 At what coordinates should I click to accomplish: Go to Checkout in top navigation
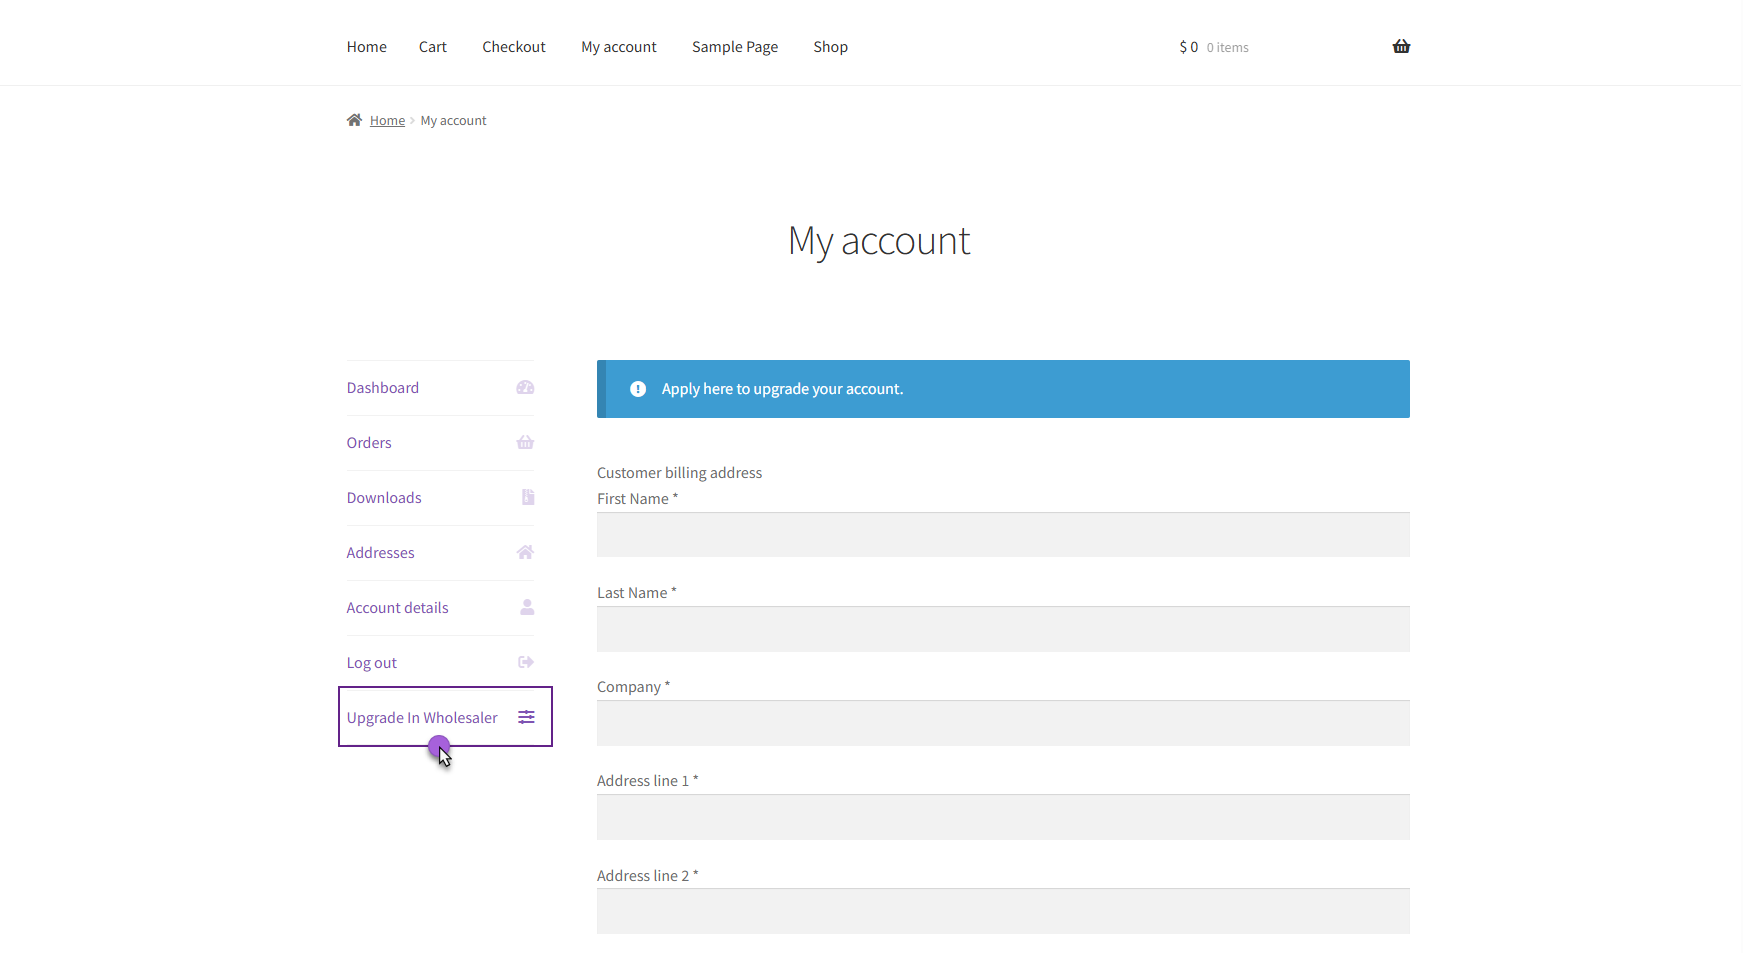(x=514, y=47)
